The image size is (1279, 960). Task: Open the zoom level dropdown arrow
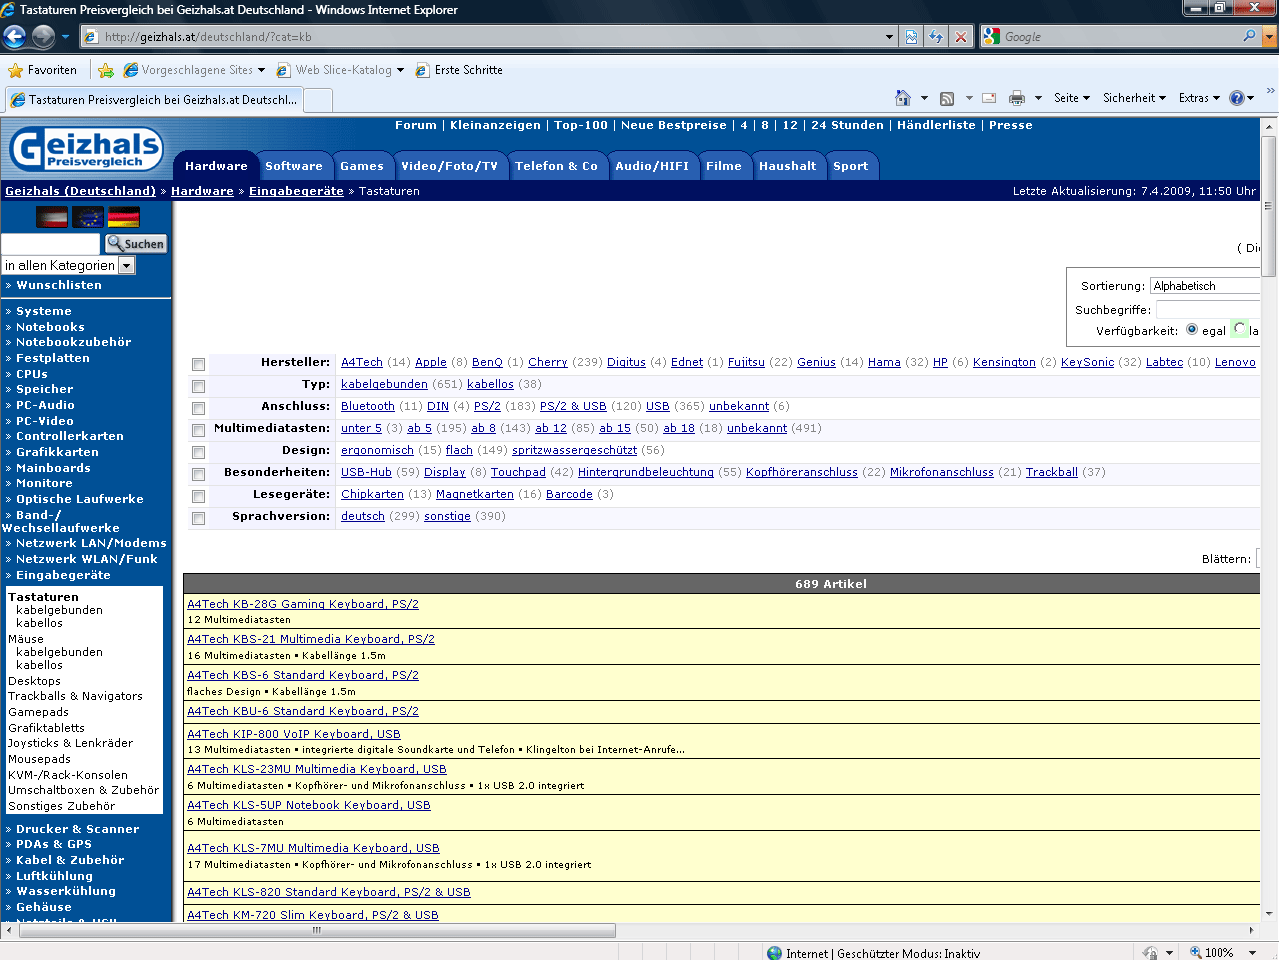(1253, 953)
